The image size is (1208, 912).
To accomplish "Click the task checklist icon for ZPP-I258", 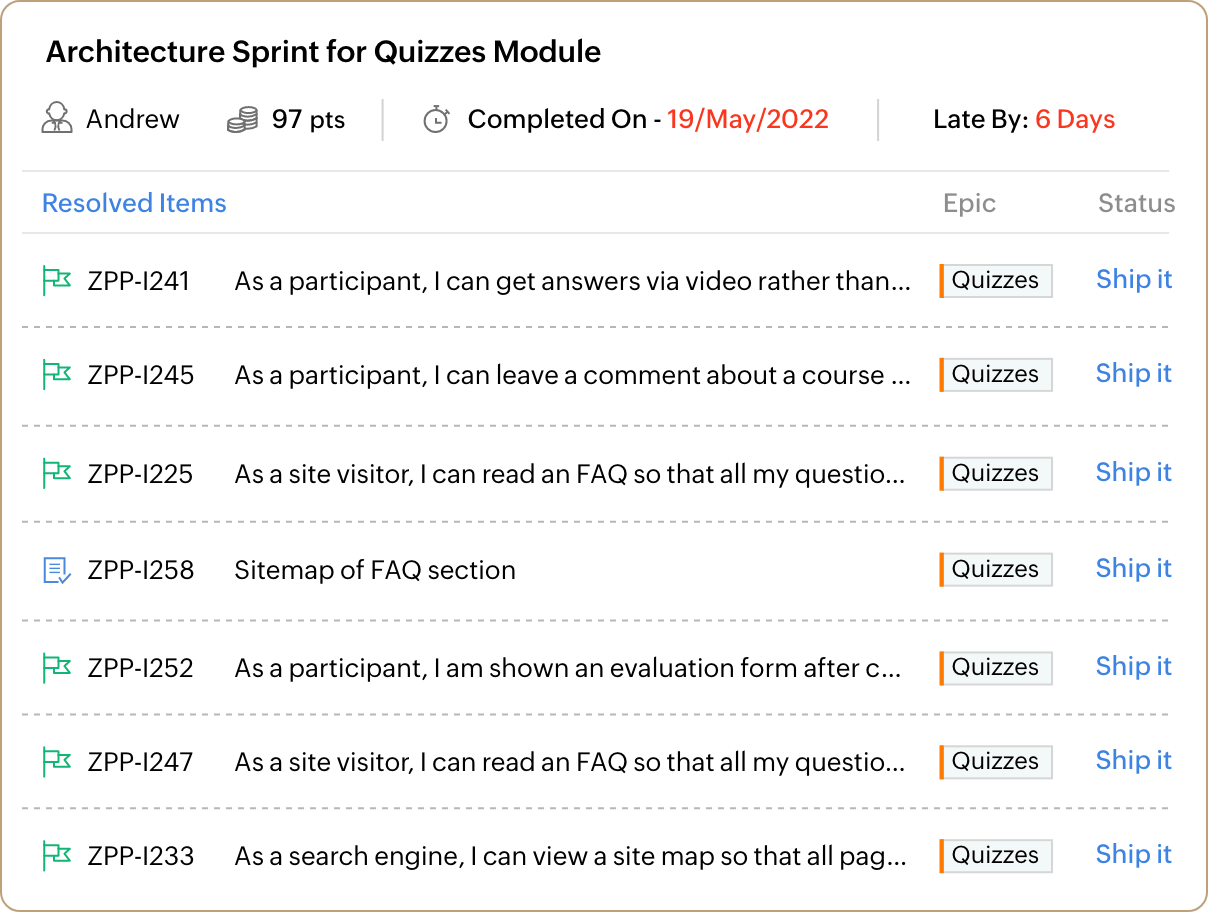I will tap(57, 570).
